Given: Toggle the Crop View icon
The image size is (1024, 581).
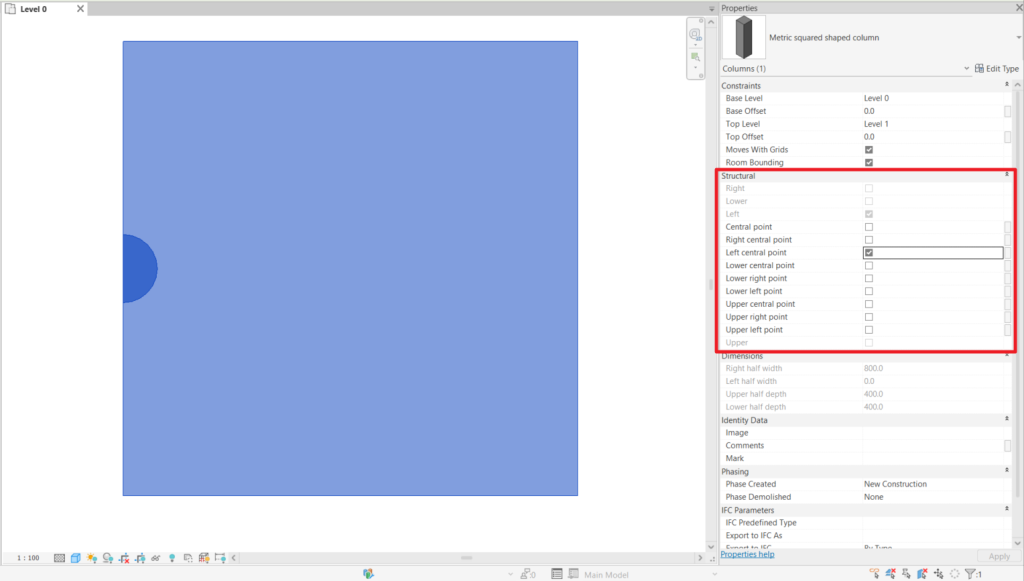Looking at the screenshot, I should point(123,558).
